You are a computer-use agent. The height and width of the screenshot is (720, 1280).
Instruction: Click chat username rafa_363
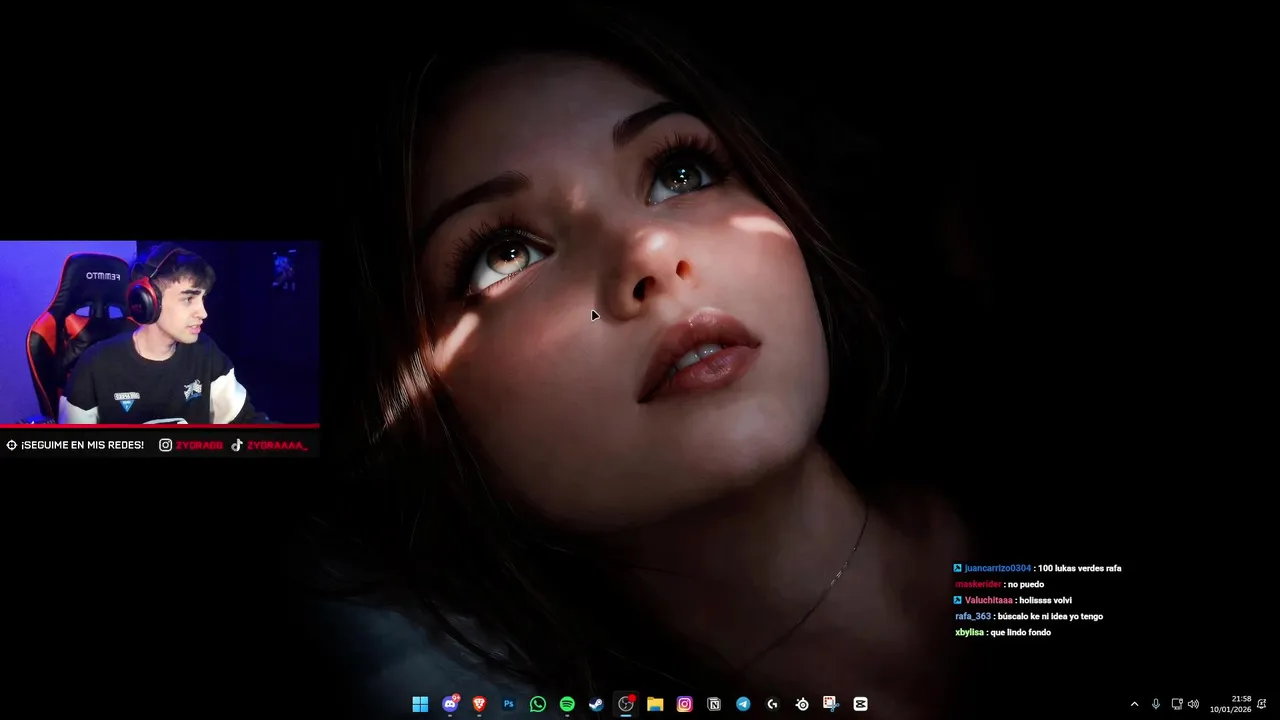point(973,616)
